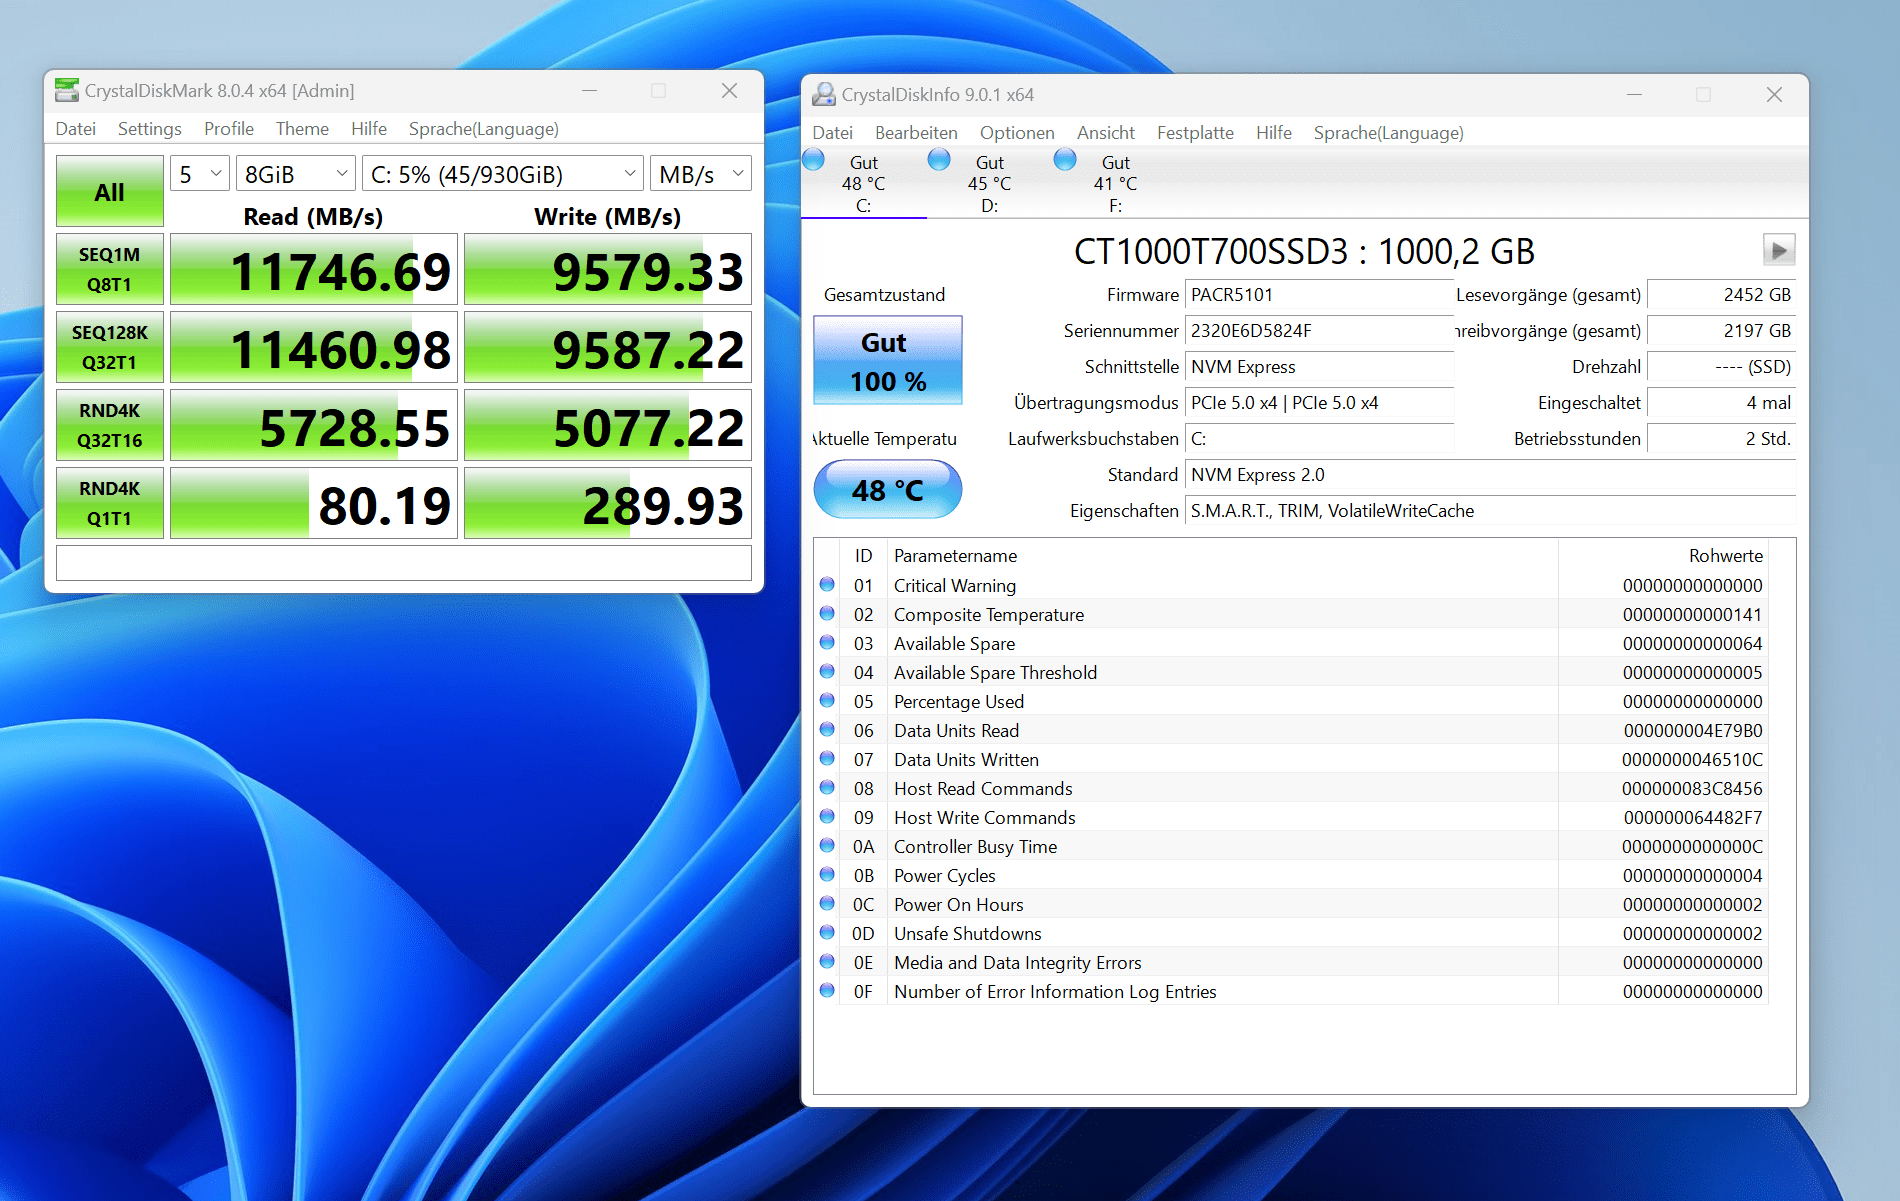Screen dimensions: 1900x1201
Task: Open Theme menu in CrystalDiskMark
Action: [x=302, y=129]
